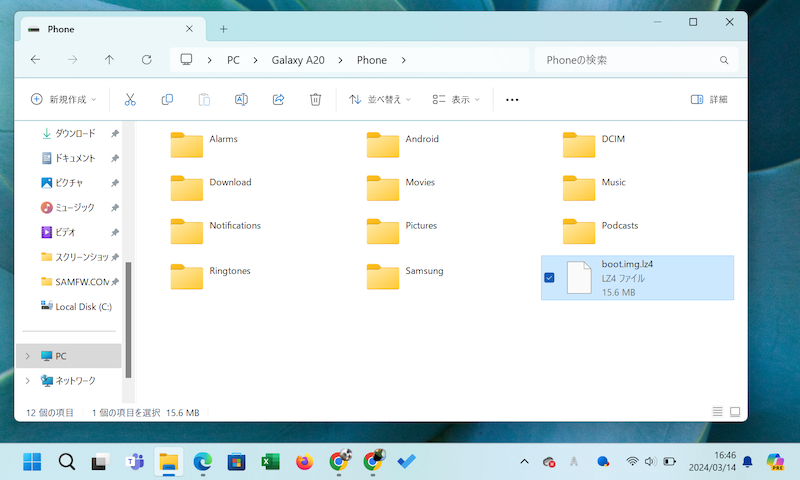The image size is (800, 480).
Task: Click the Copy icon in toolbar
Action: click(x=167, y=100)
